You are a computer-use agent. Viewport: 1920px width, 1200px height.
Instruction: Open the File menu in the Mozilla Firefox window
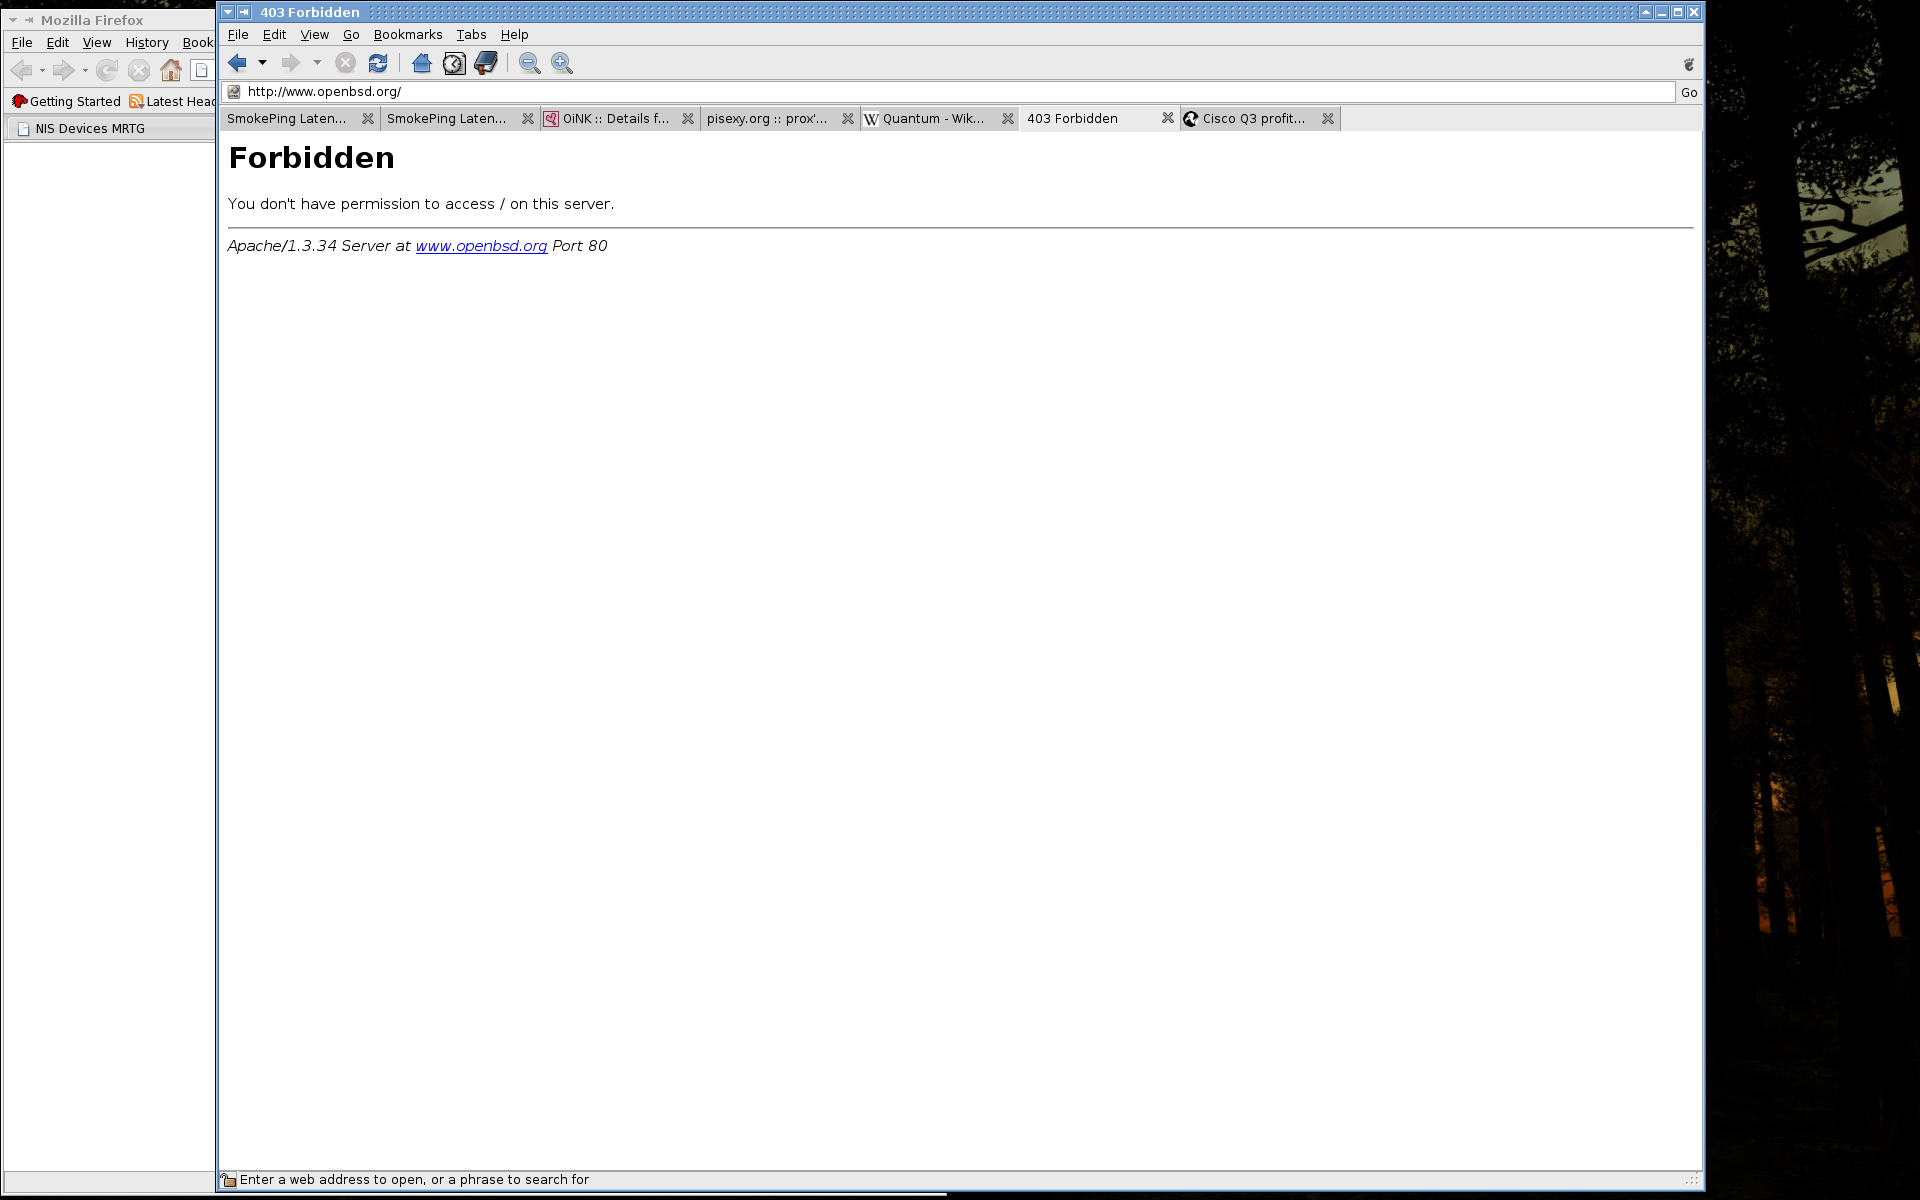pos(22,43)
